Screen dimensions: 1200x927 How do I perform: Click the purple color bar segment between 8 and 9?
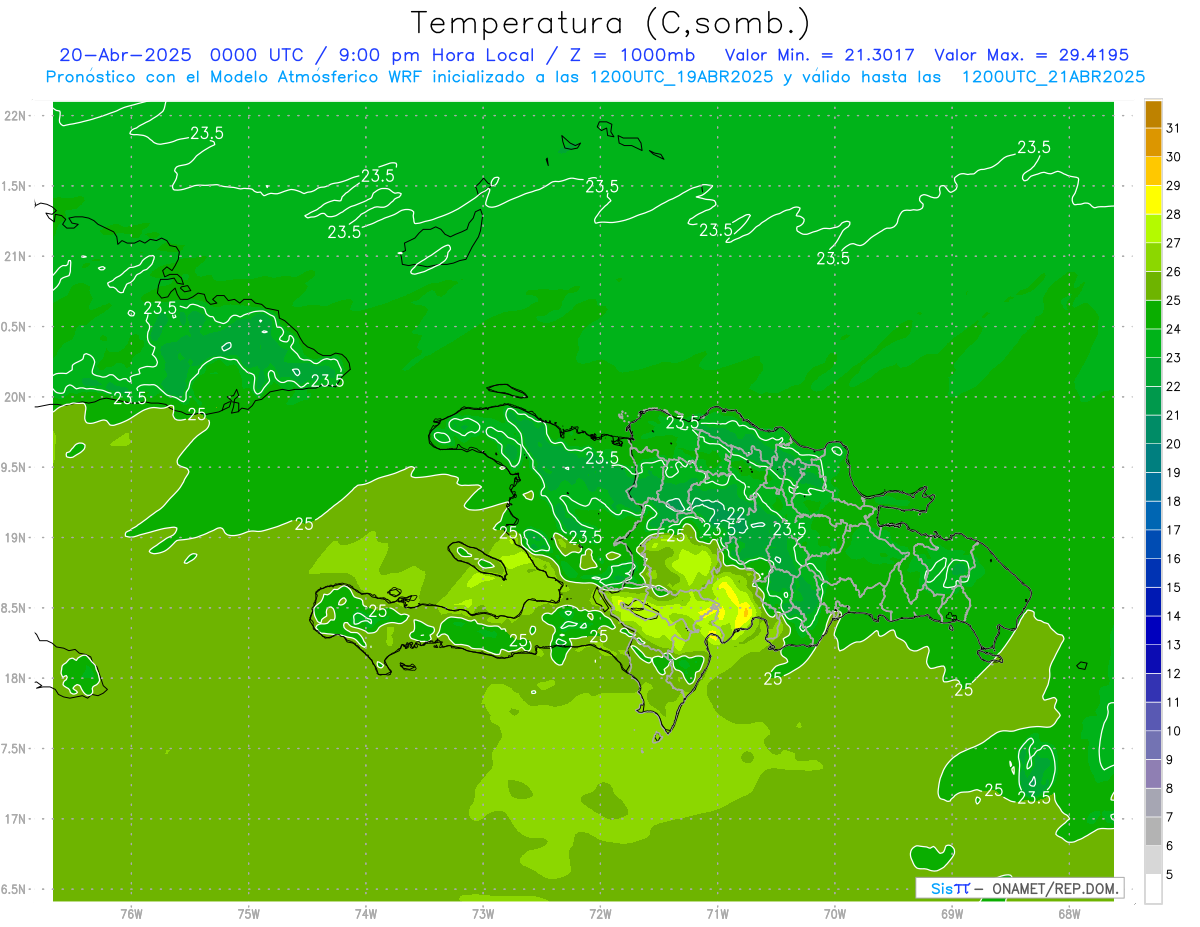click(1153, 775)
